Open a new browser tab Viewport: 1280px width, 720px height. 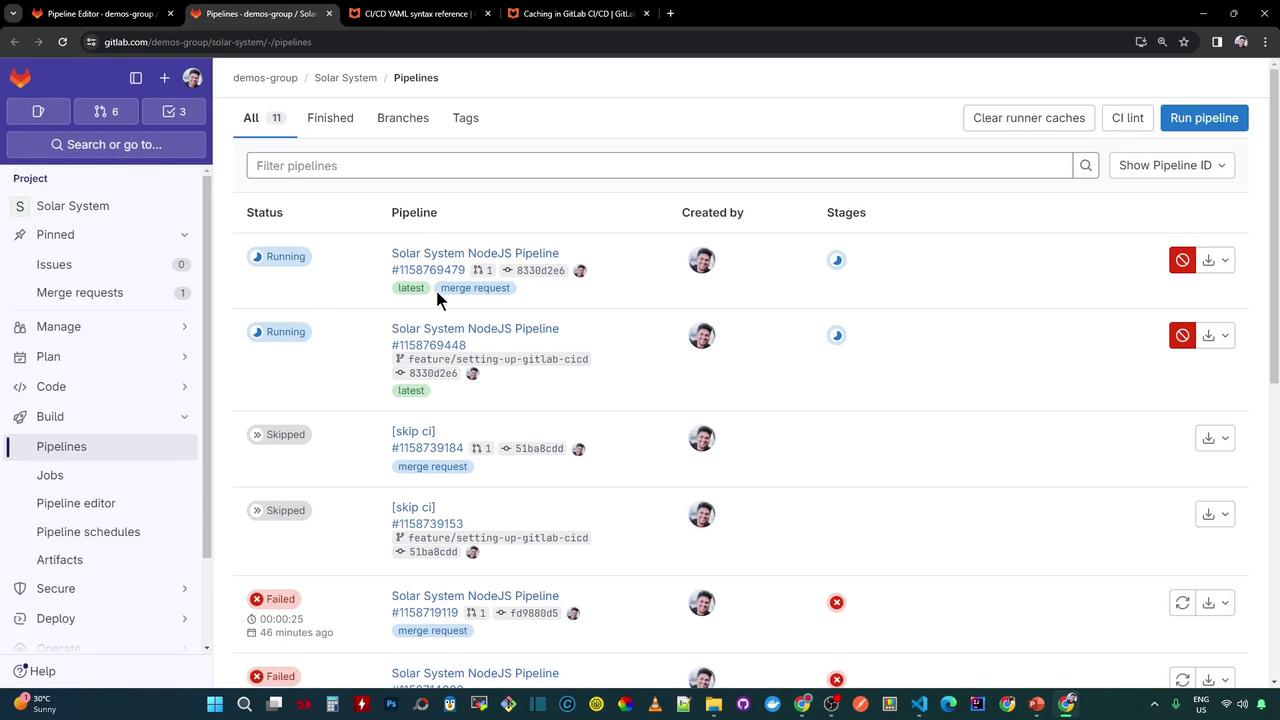coord(670,14)
